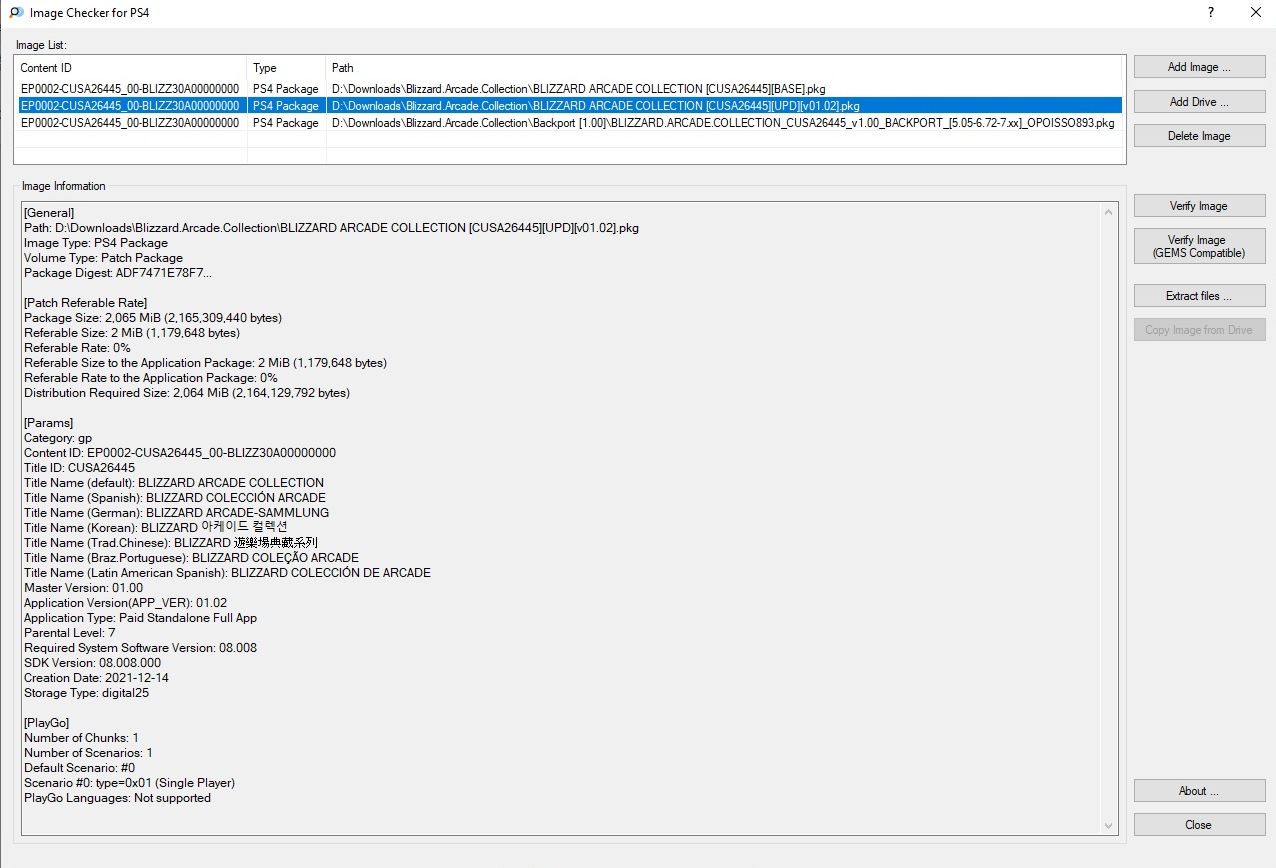Select the [UPD][v01.02].pkg row in list
1276x868 pixels.
(568, 105)
